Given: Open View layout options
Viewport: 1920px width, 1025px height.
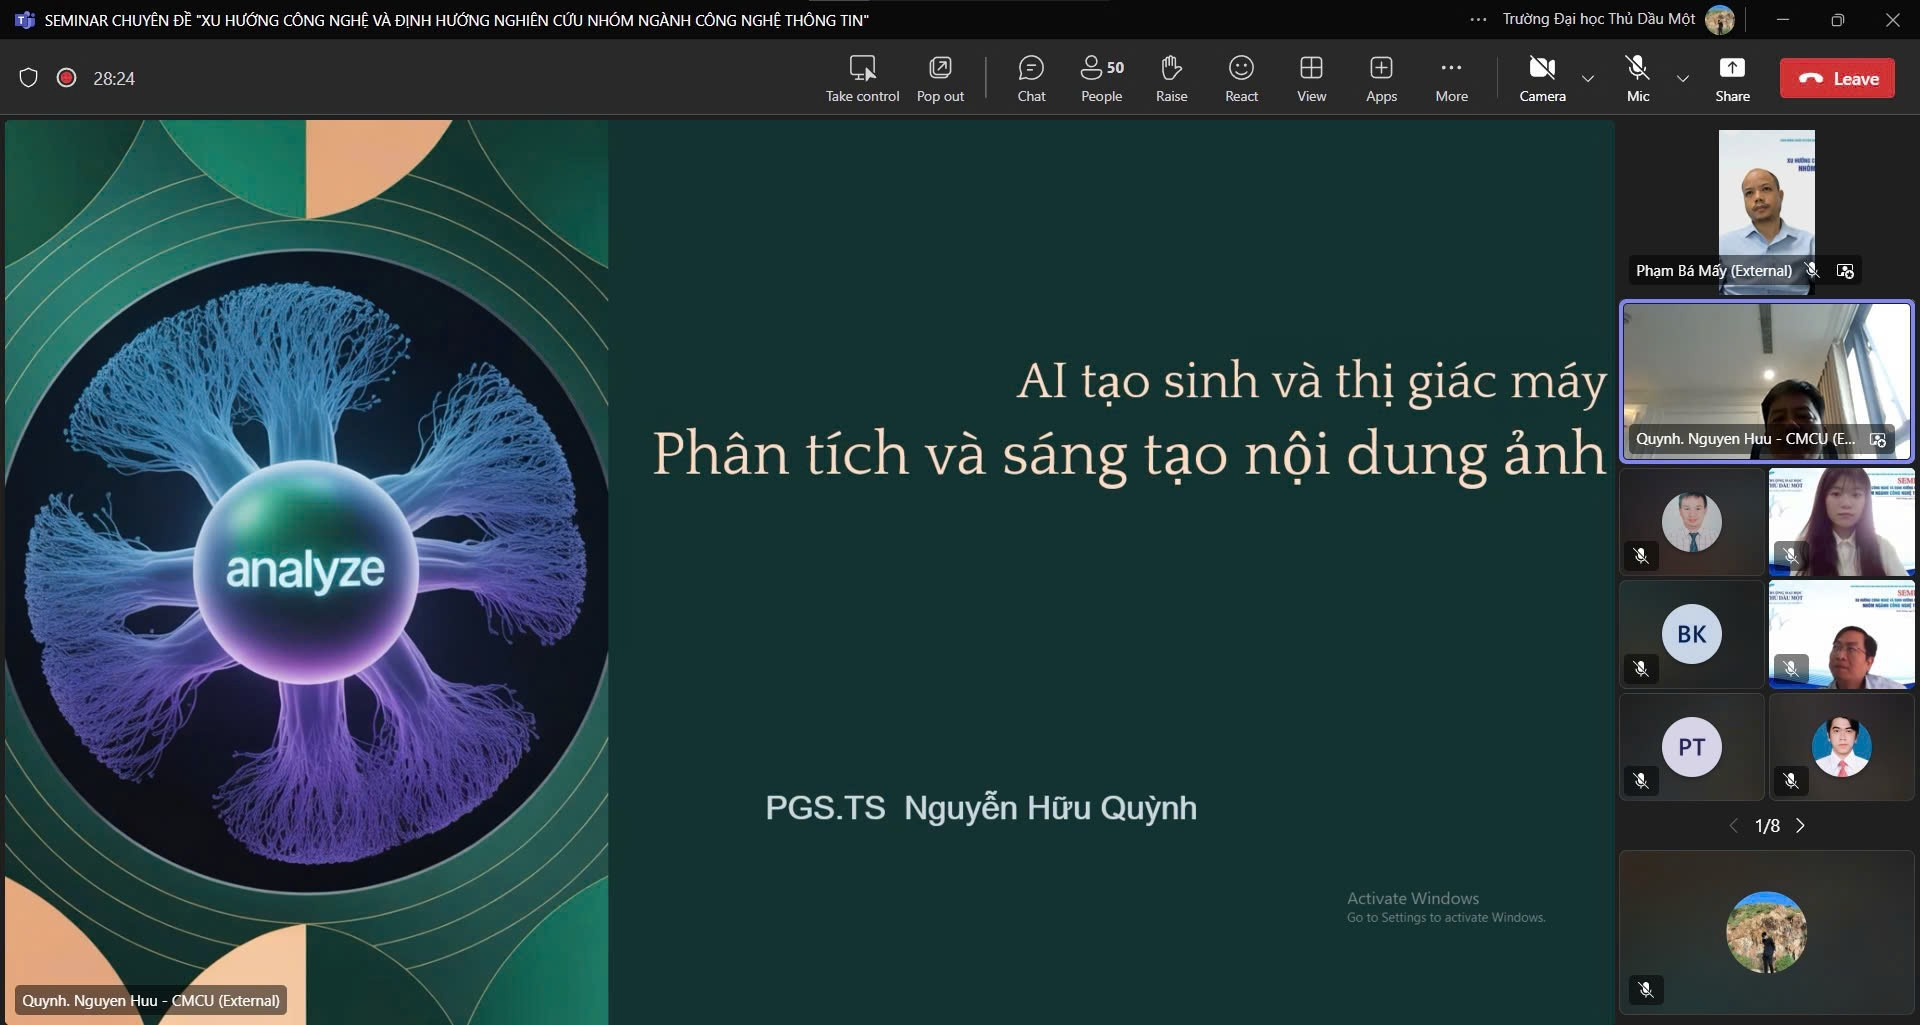Looking at the screenshot, I should (1311, 79).
